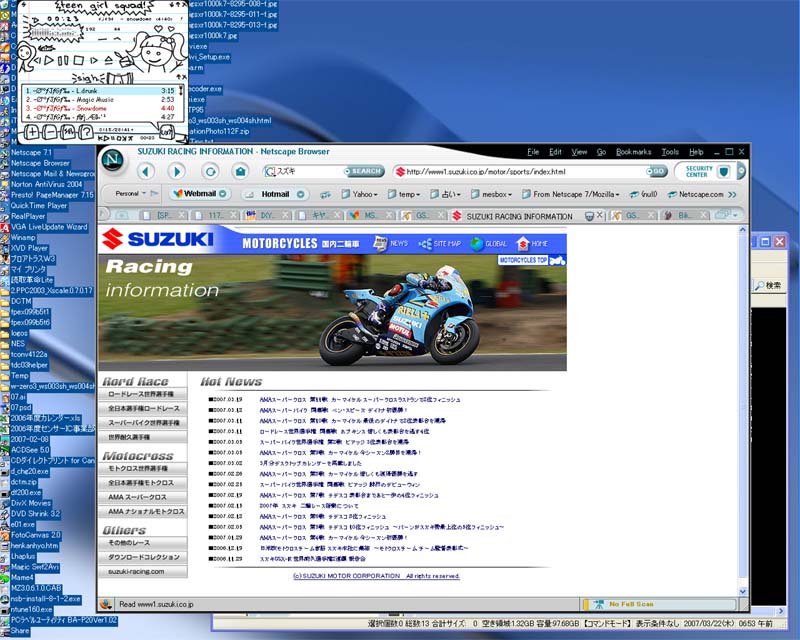Open the 2007.03.19 AMA news headline
This screenshot has width=800, height=640.
[x=360, y=400]
